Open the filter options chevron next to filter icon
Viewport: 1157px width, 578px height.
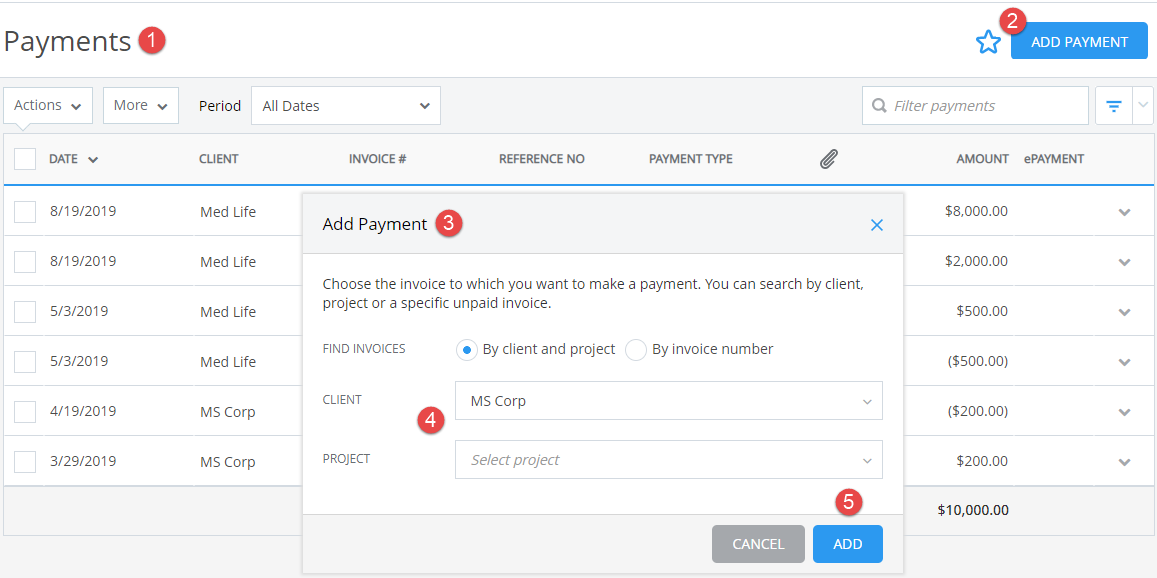[1141, 105]
